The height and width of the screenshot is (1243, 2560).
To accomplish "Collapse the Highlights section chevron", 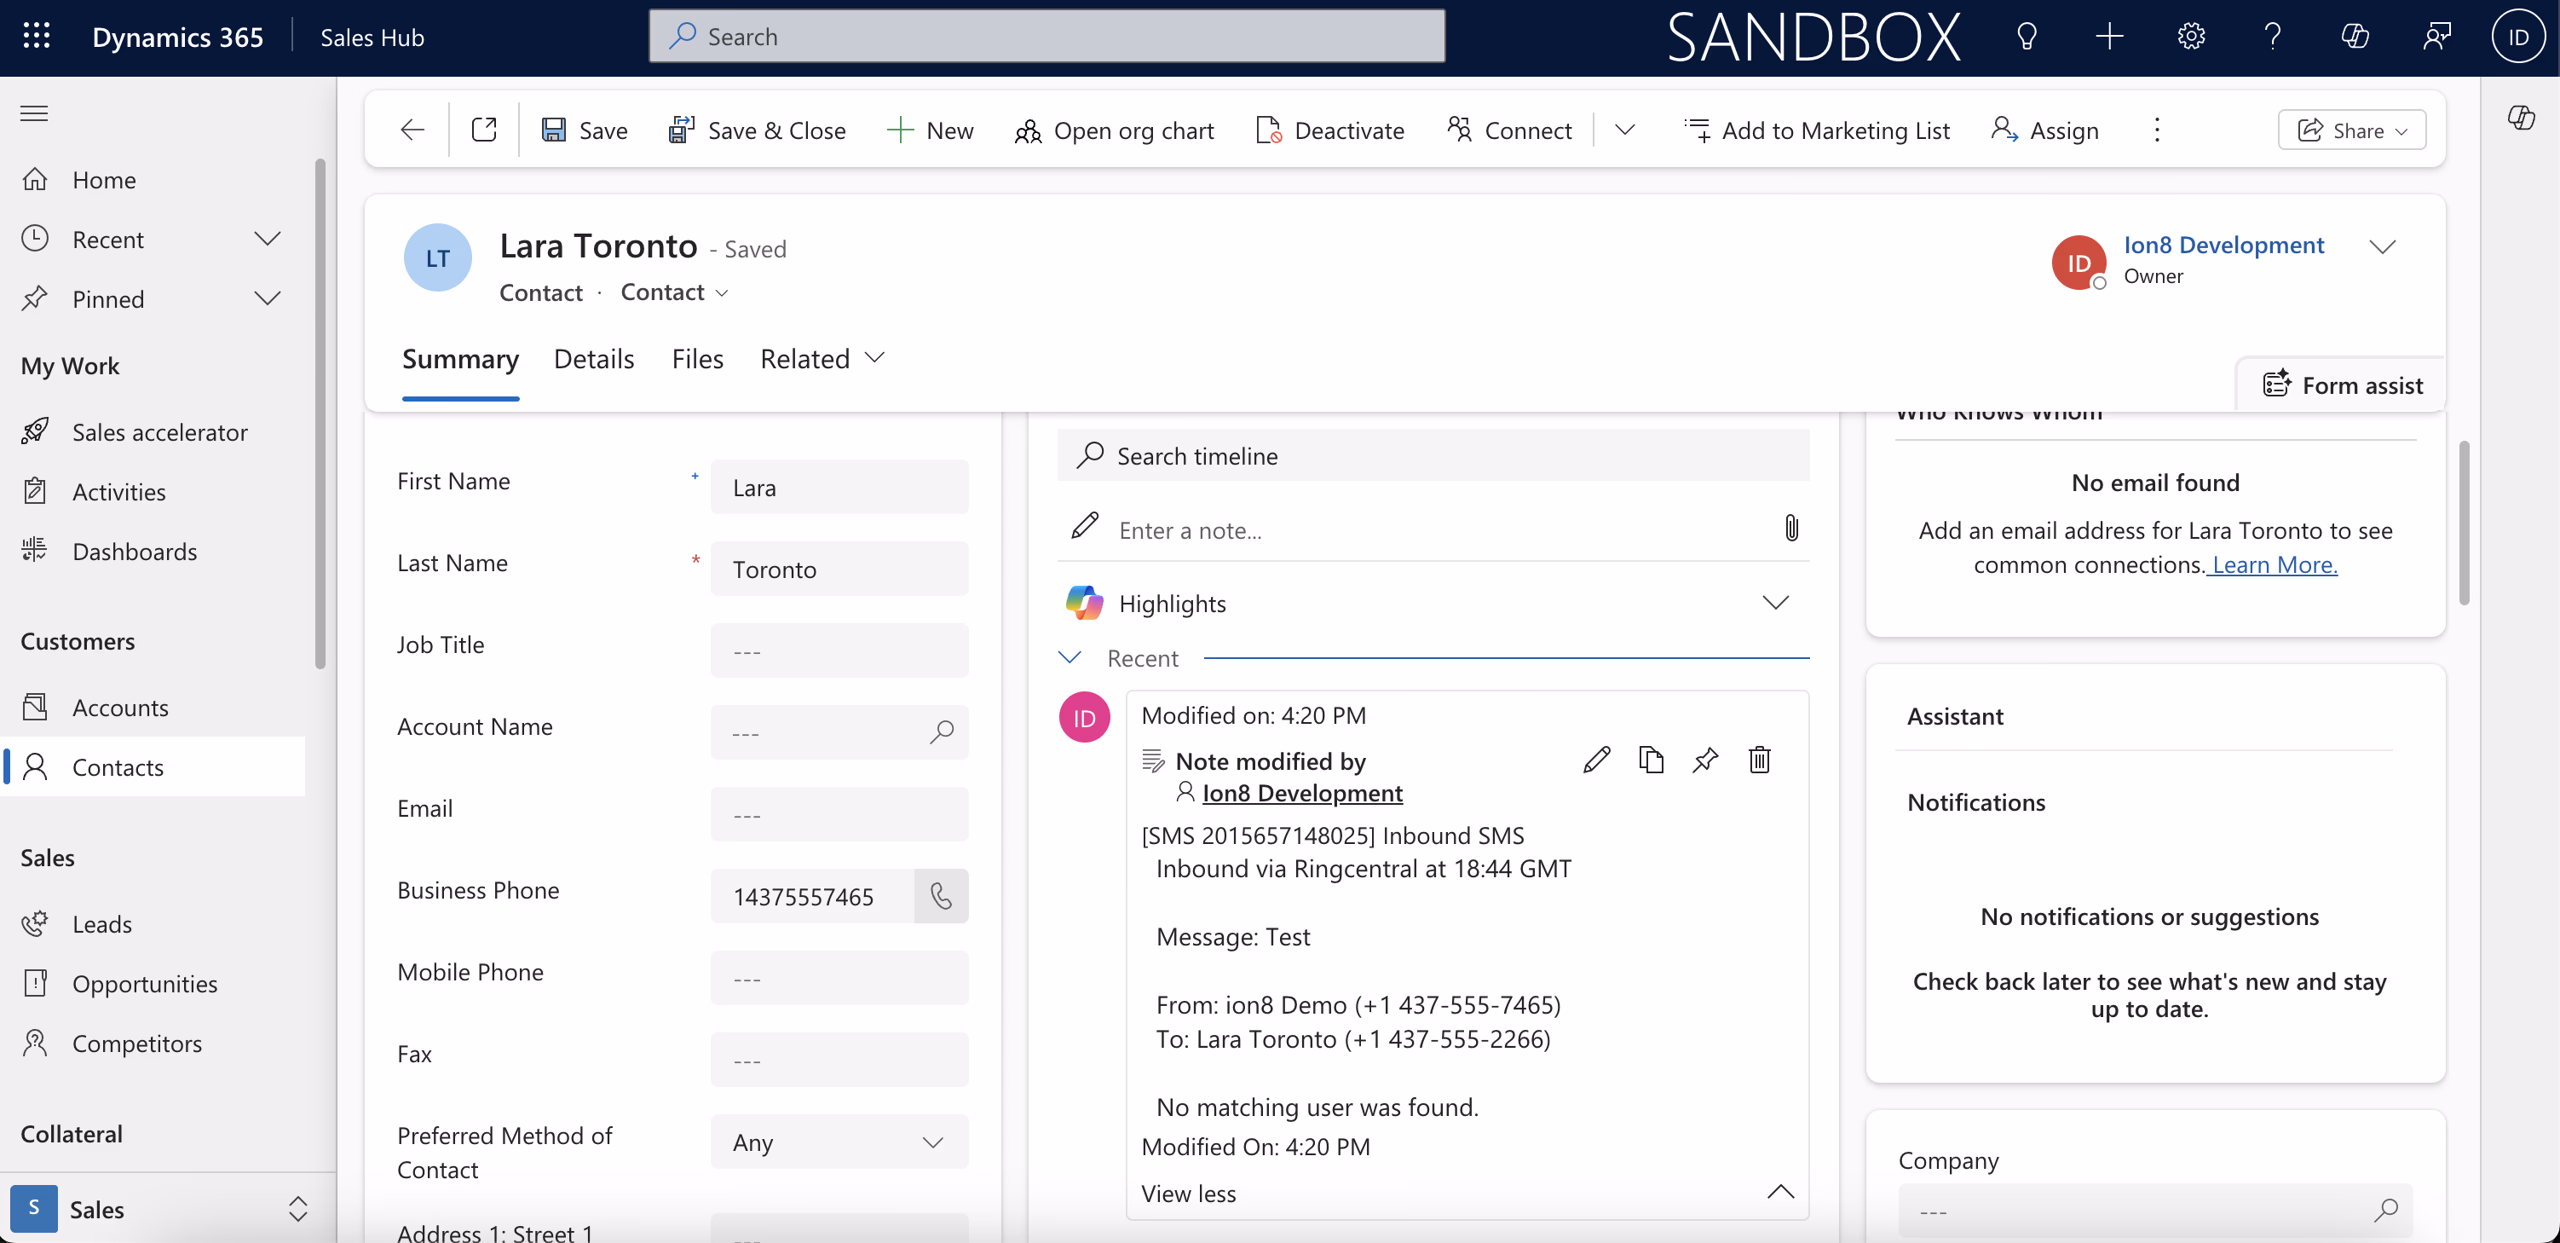I will 1775,602.
